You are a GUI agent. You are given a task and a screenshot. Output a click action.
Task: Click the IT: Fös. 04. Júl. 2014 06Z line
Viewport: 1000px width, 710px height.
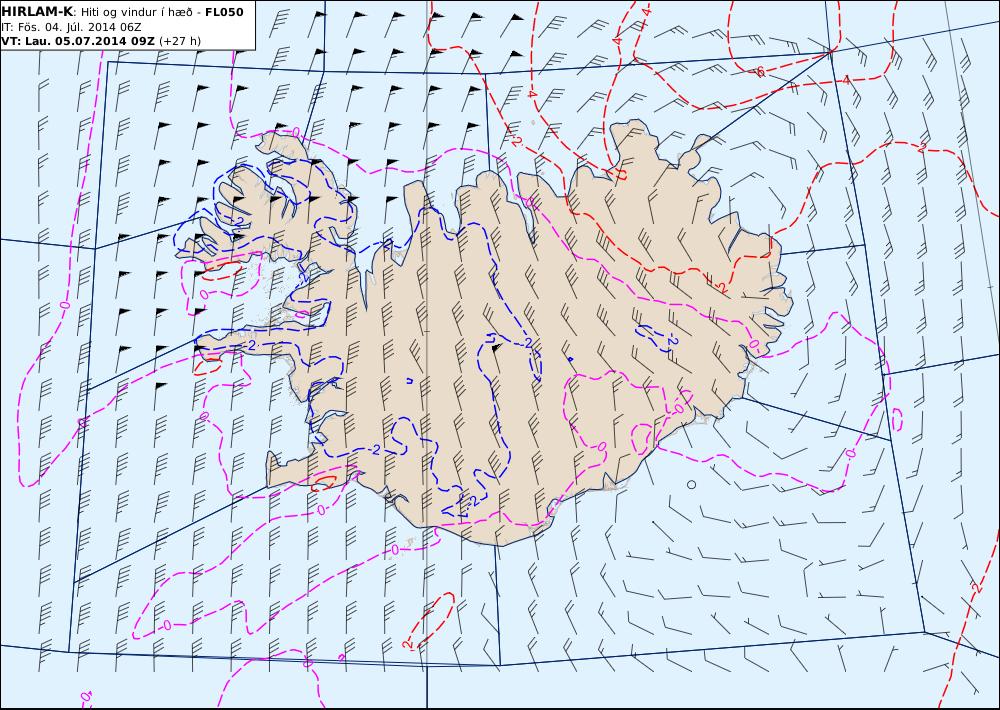click(71, 27)
